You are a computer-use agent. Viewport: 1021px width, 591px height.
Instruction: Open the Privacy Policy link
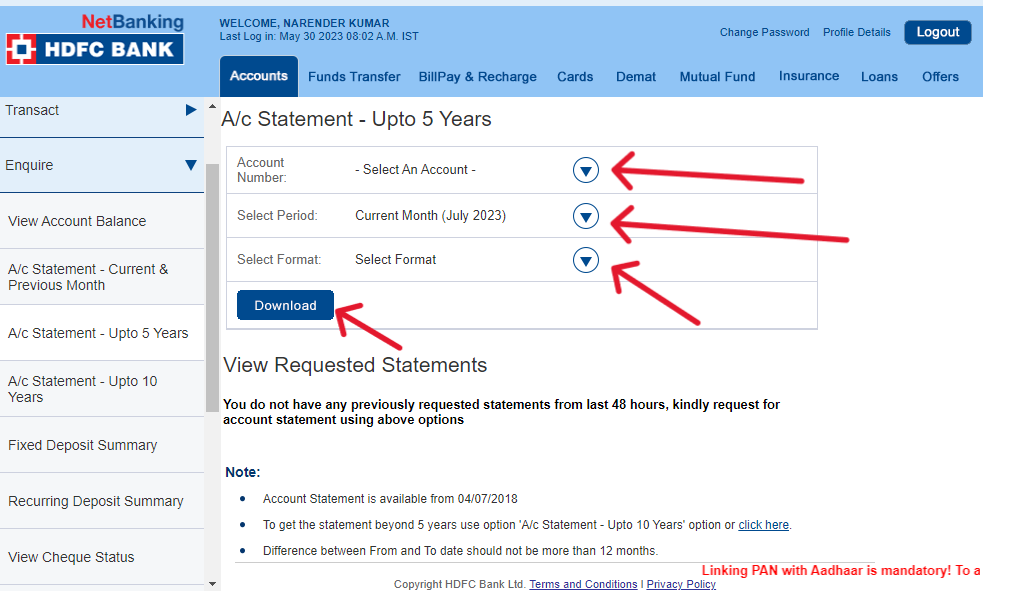680,584
